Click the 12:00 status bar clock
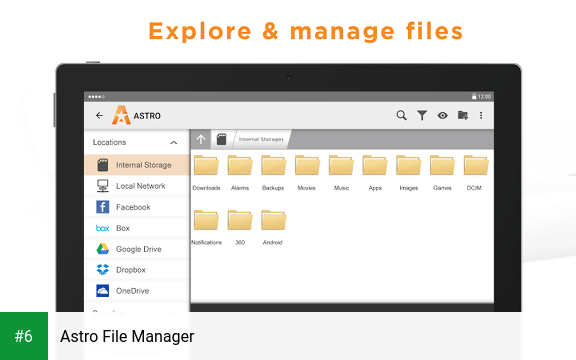This screenshot has height=360, width=576. click(485, 97)
